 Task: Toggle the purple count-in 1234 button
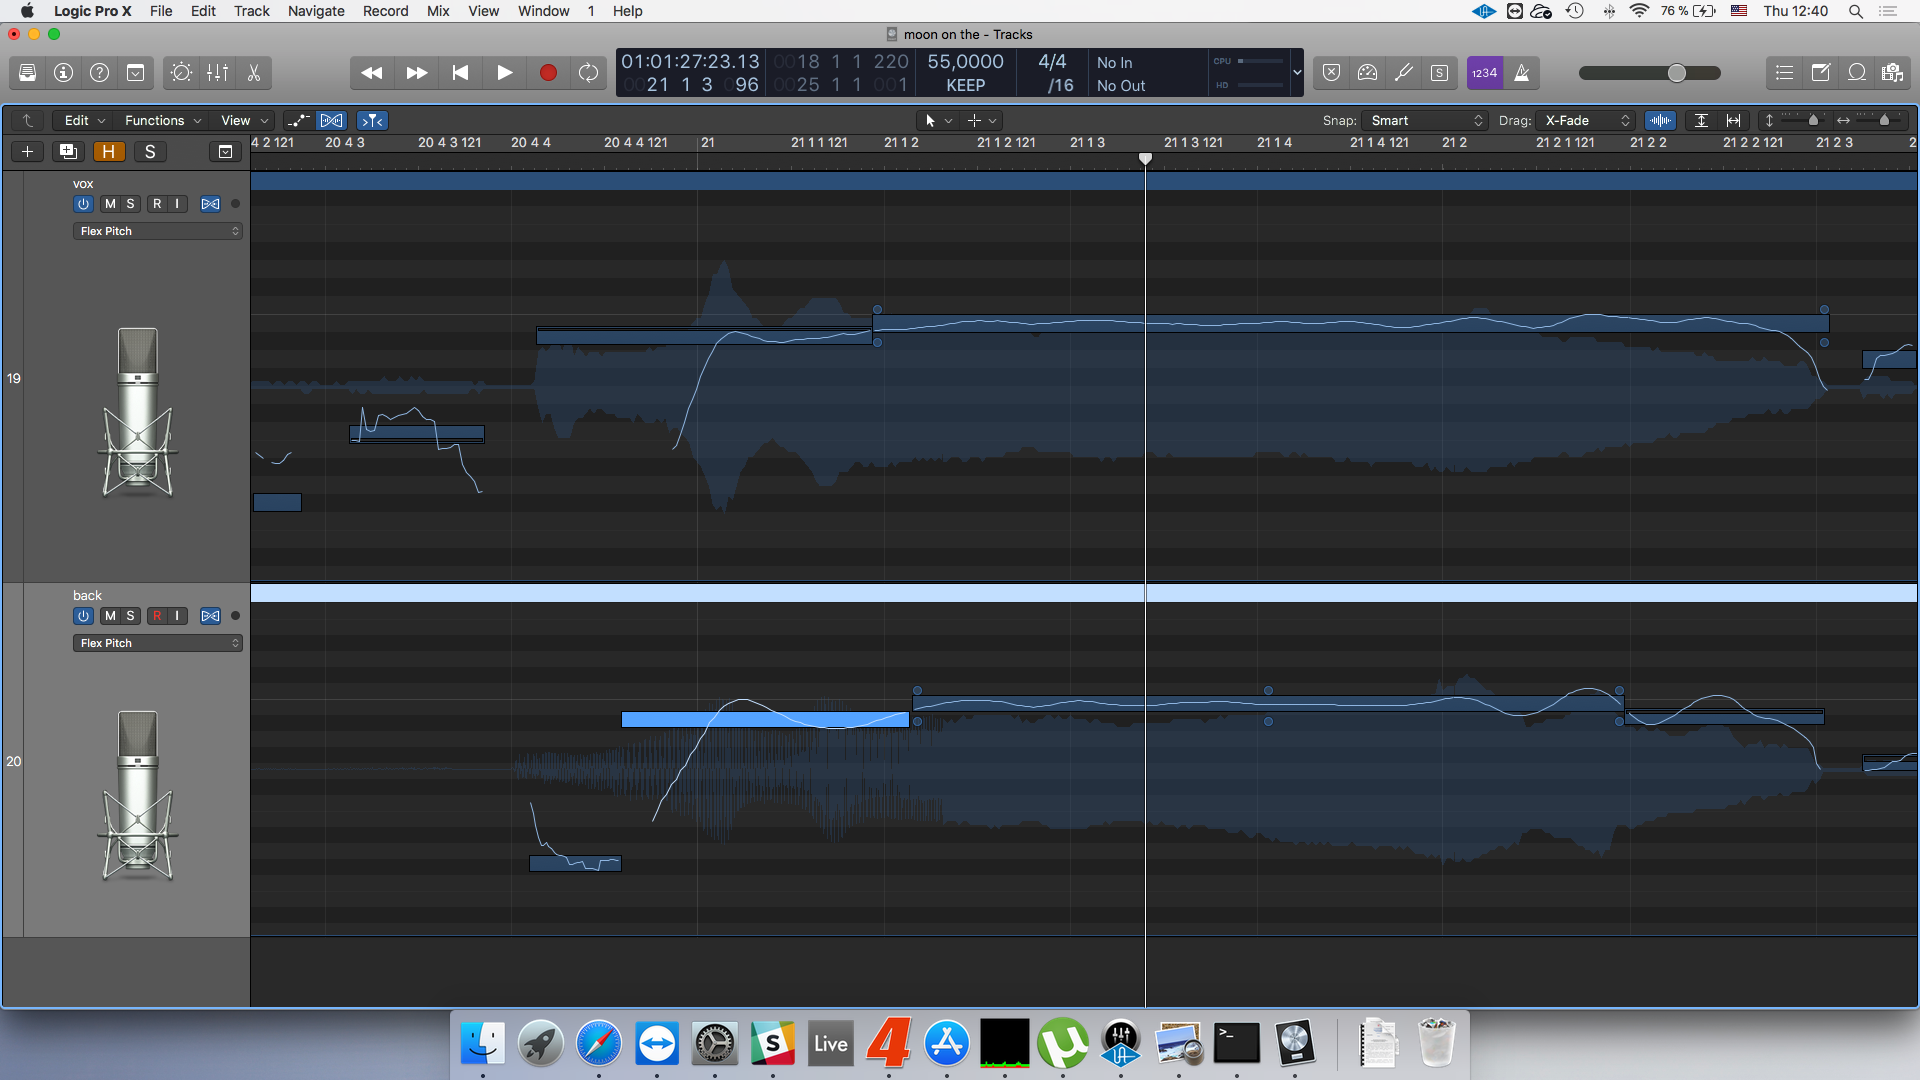click(1484, 73)
